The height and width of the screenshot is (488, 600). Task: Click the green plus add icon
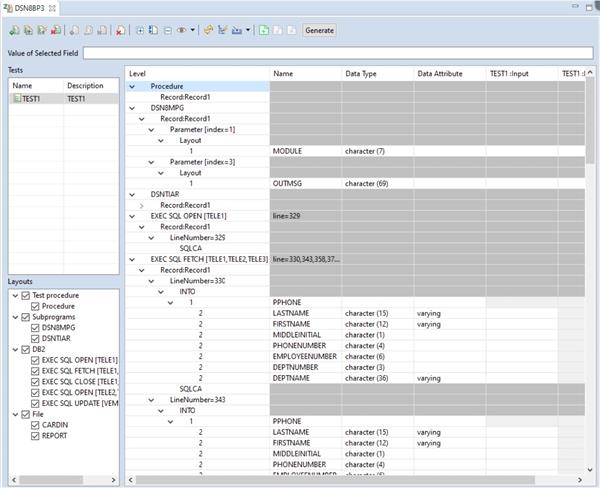[262, 30]
